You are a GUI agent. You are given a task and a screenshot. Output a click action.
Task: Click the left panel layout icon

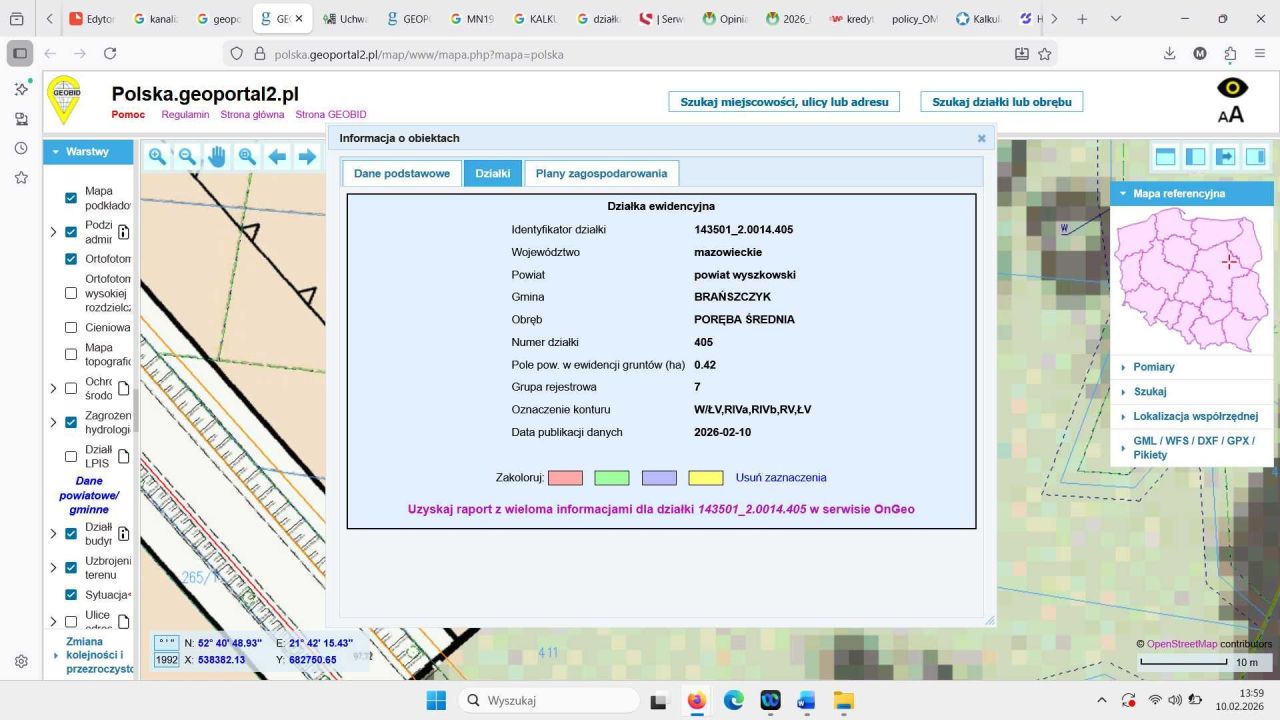click(x=1195, y=156)
